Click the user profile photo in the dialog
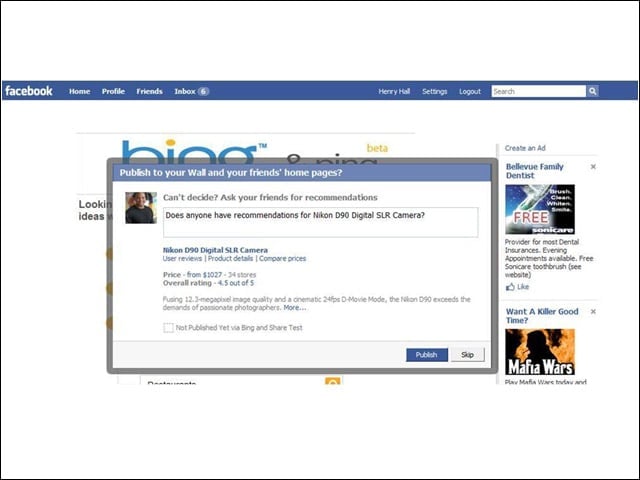The width and height of the screenshot is (640, 480). click(141, 208)
